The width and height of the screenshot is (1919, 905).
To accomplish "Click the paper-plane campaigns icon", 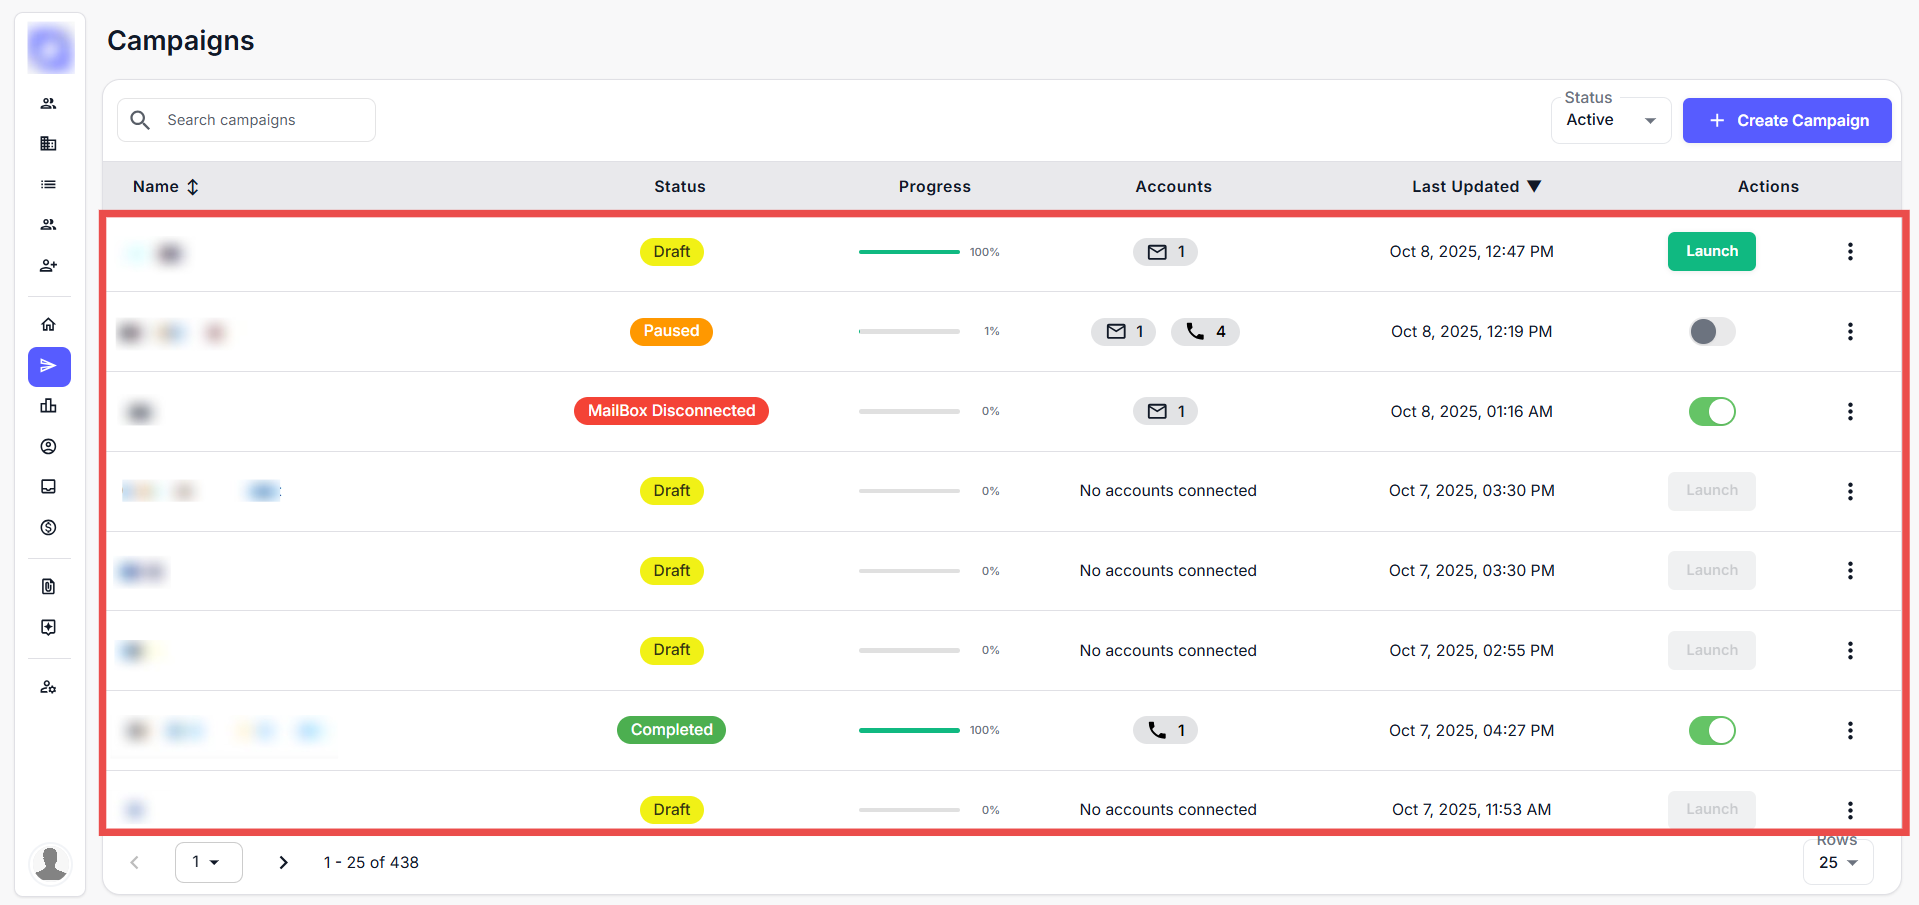I will point(49,367).
